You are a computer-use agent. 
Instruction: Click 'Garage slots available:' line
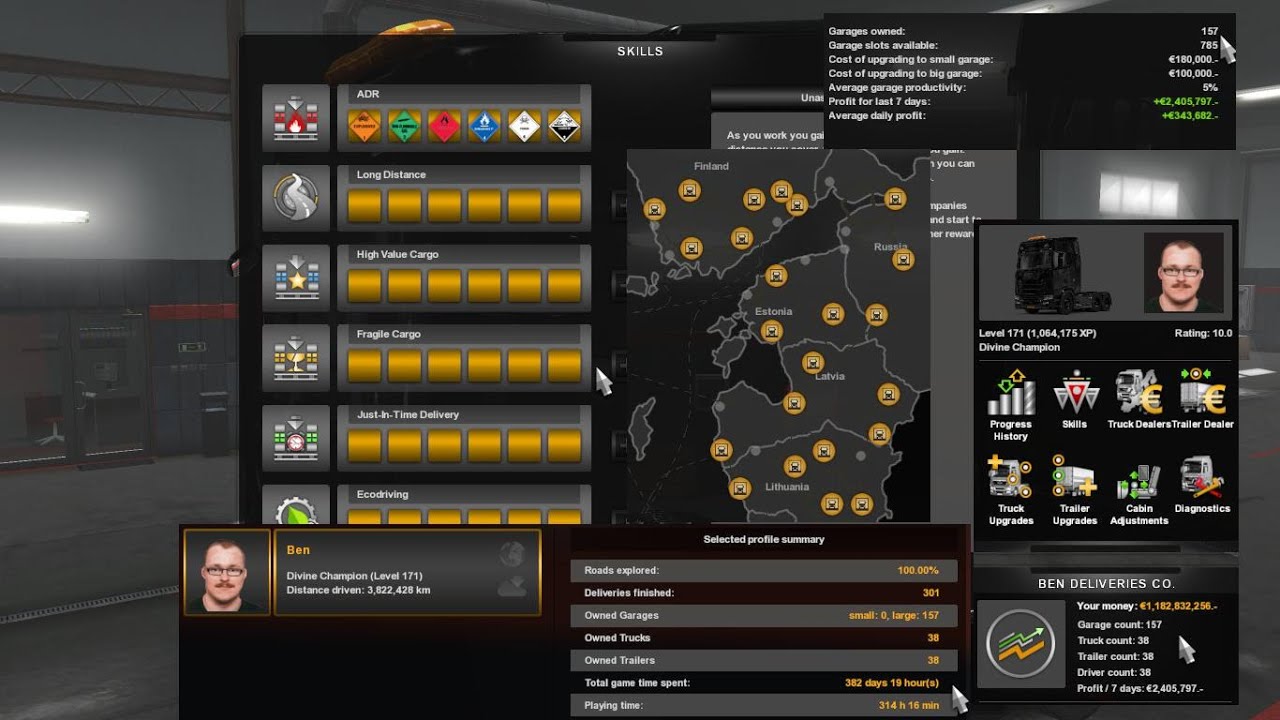click(x=1023, y=45)
